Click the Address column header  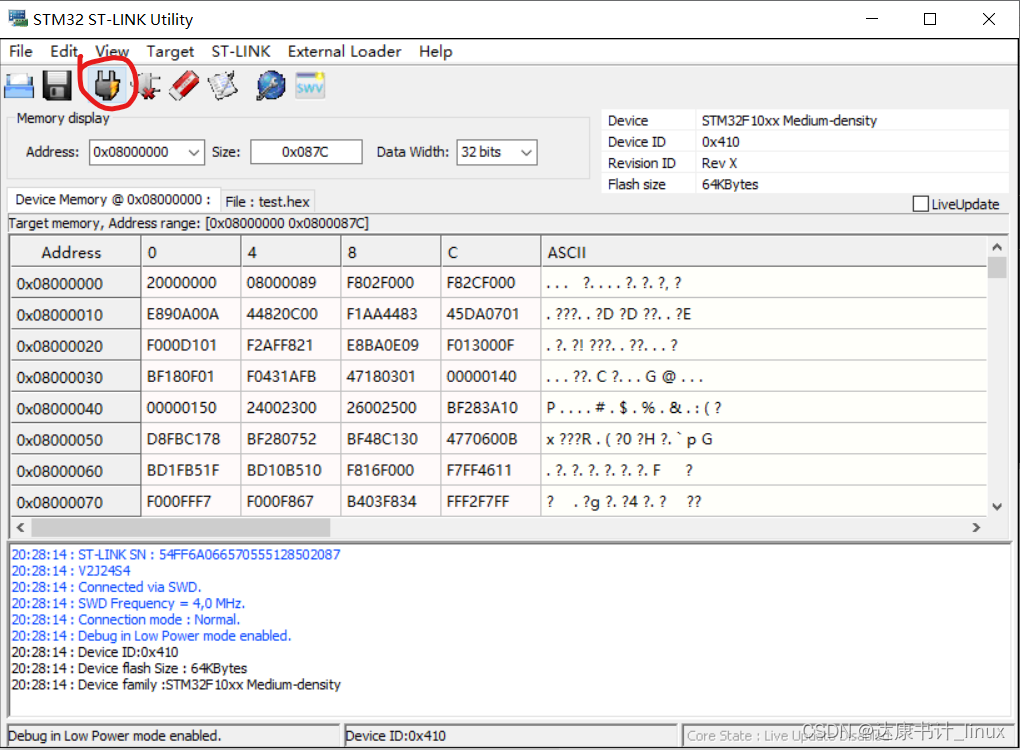pos(75,252)
